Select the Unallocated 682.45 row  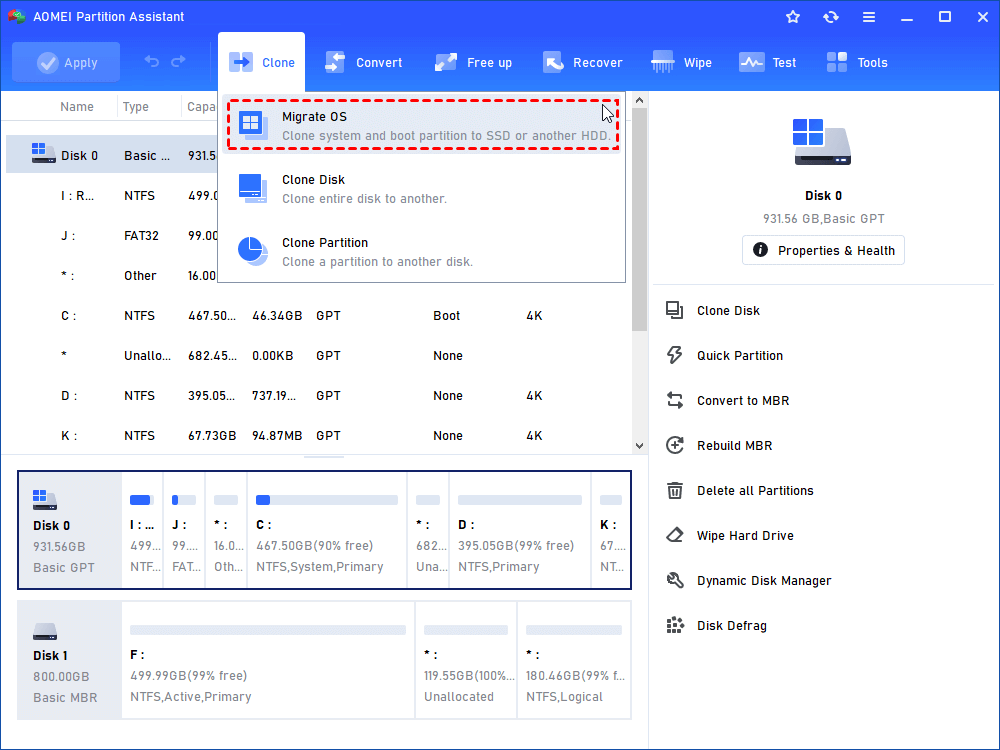pyautogui.click(x=319, y=356)
